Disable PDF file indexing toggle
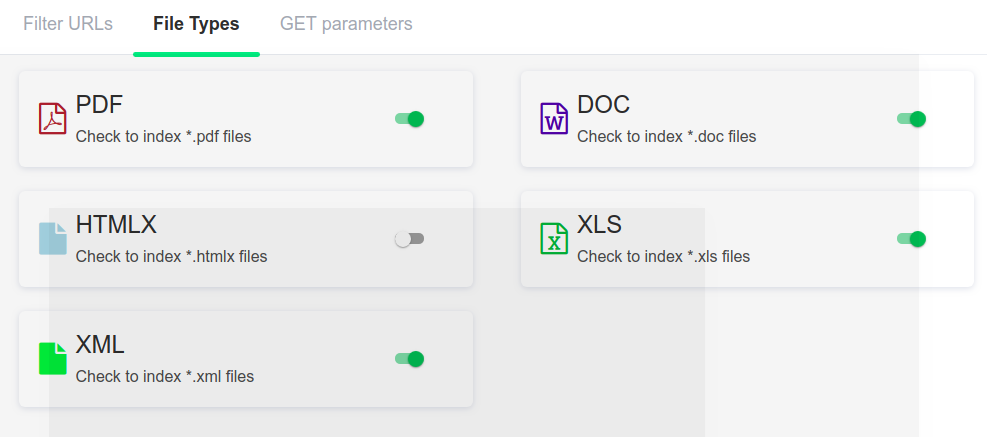Viewport: 987px width, 437px height. (x=410, y=119)
